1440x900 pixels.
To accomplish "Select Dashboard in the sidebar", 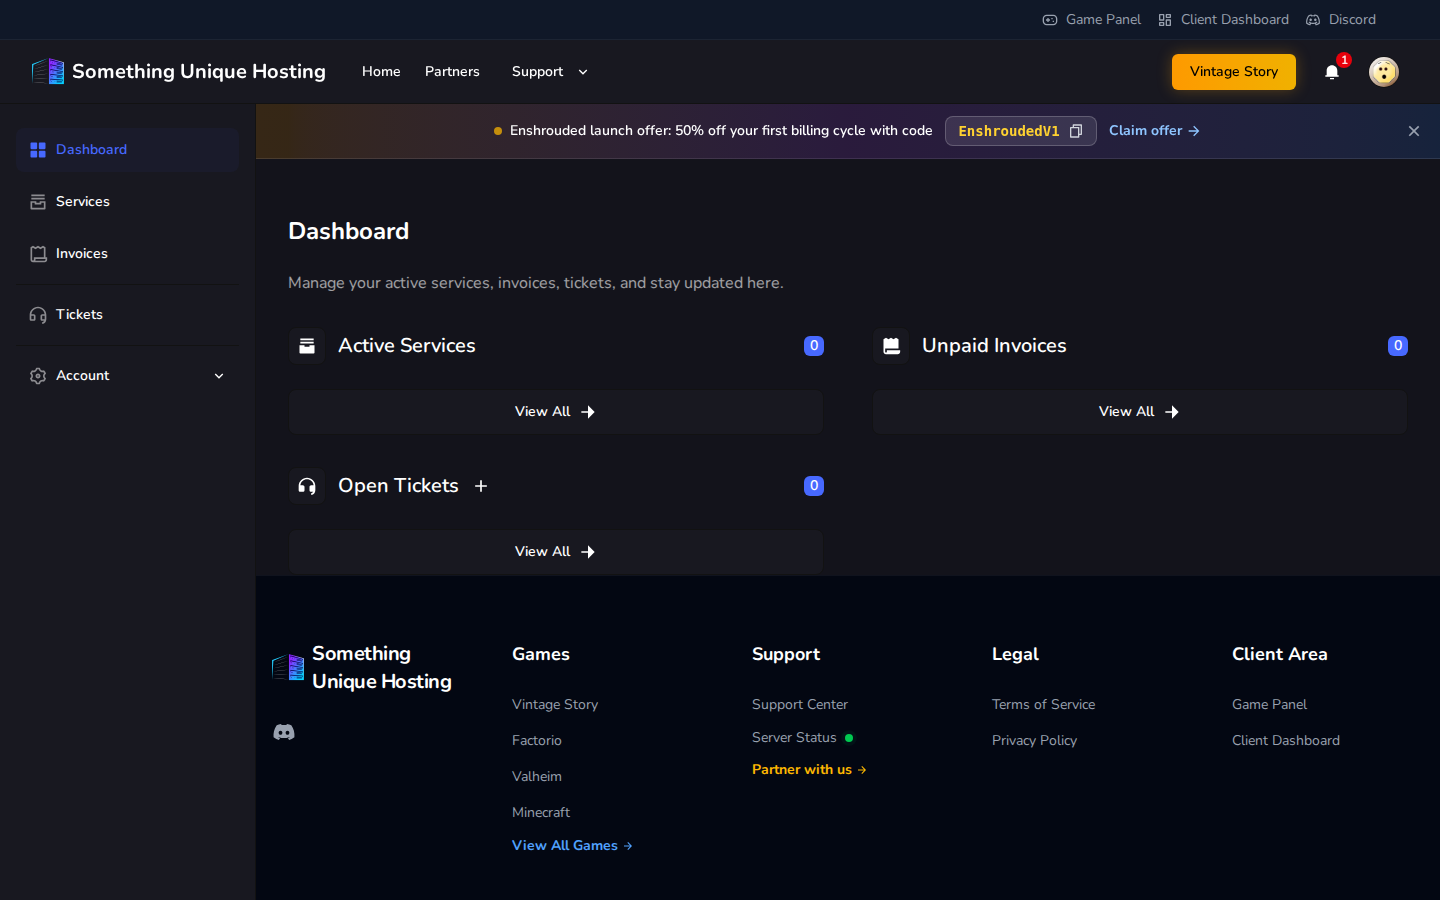I will (x=127, y=150).
